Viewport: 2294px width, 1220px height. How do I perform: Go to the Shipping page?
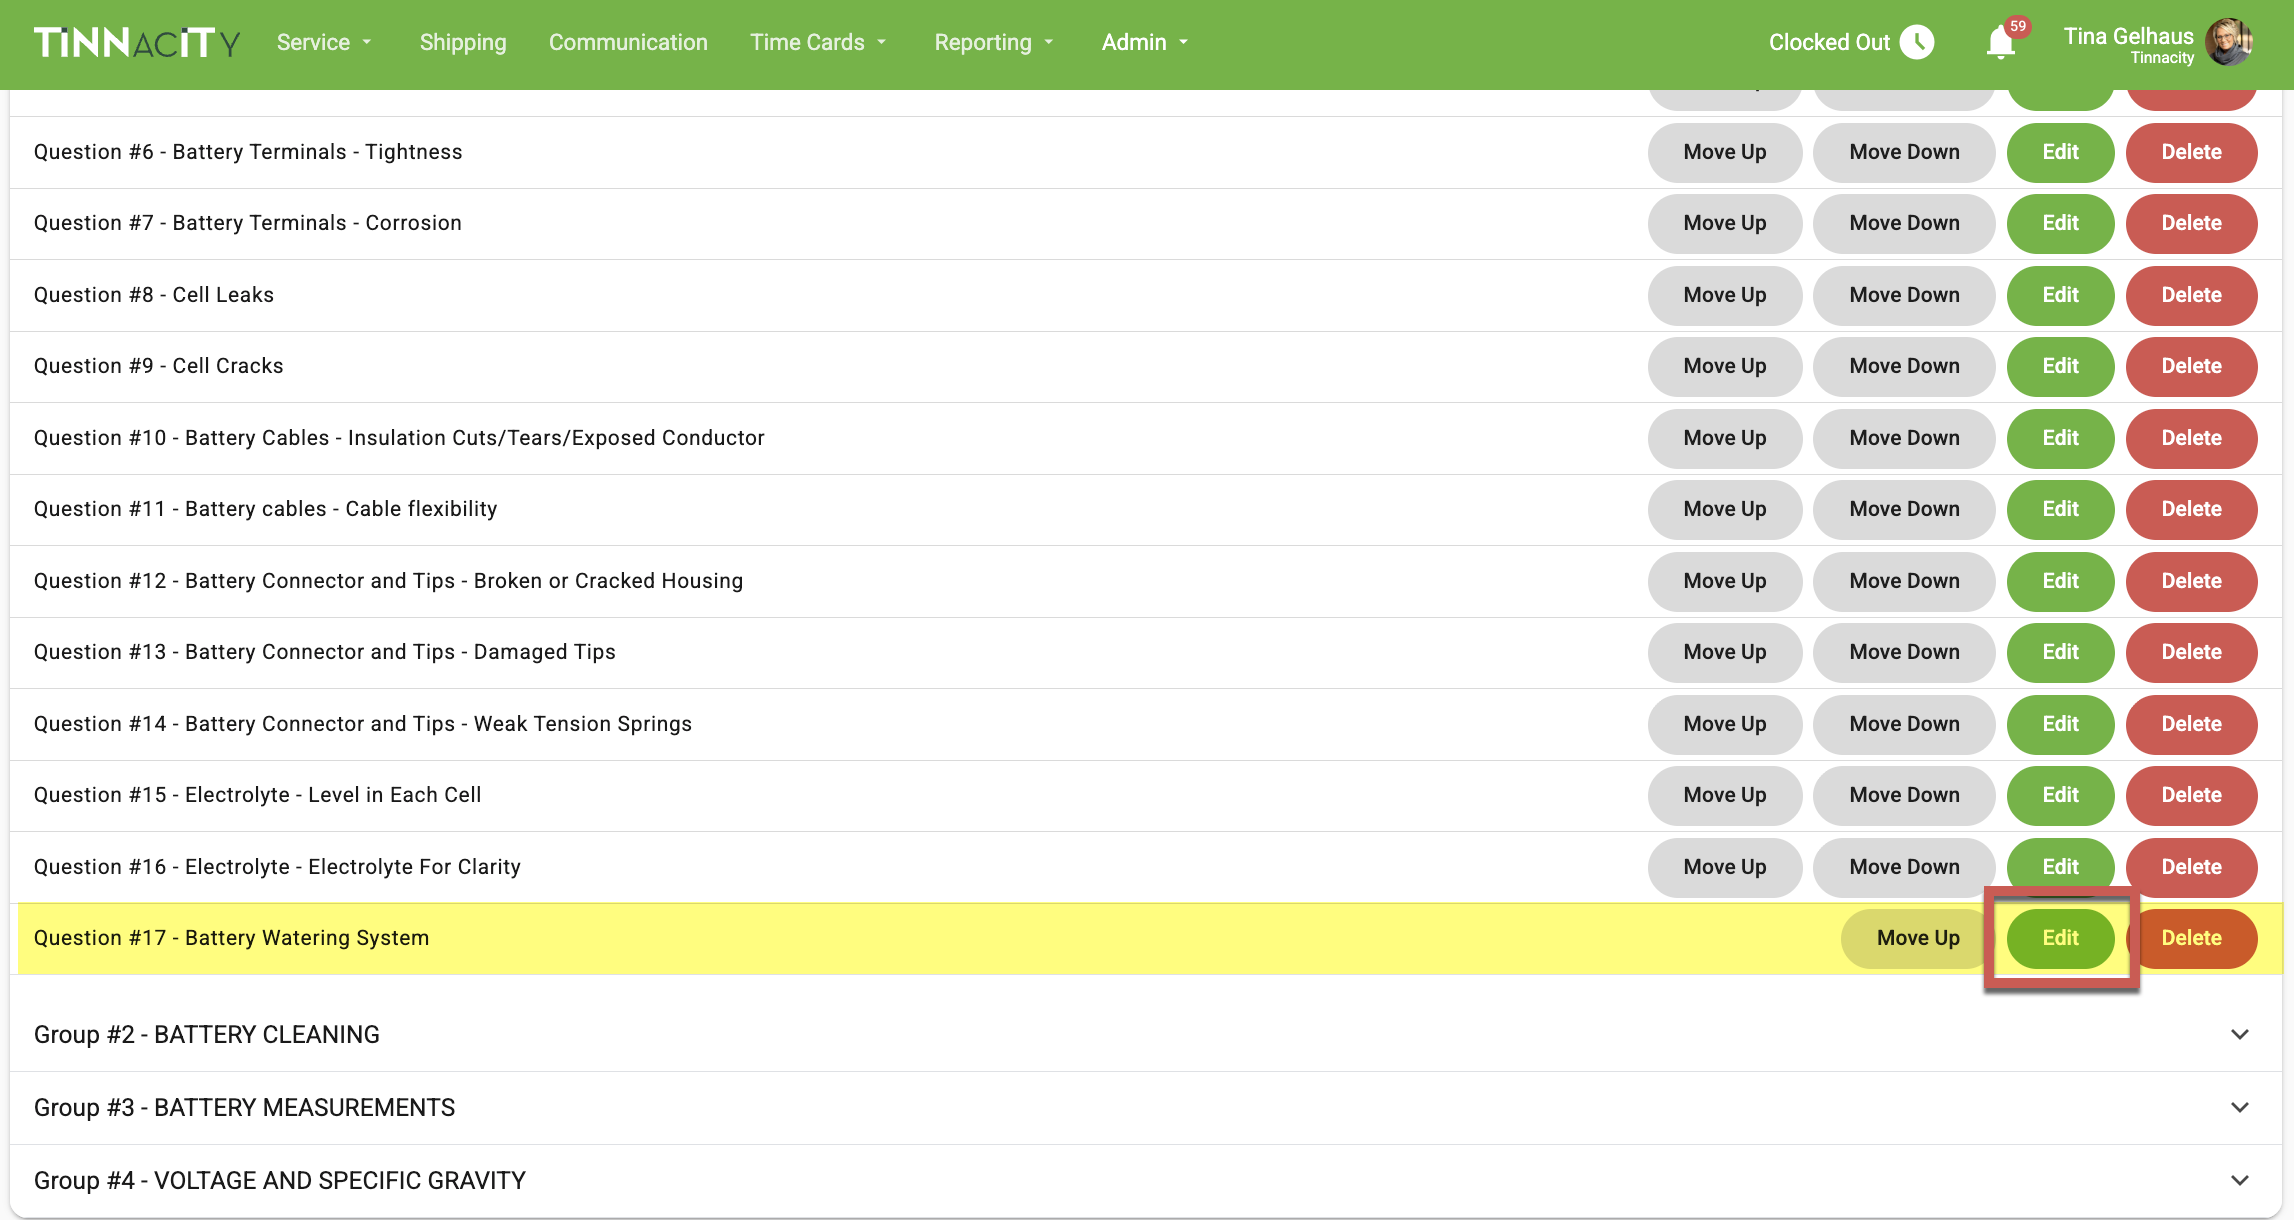click(463, 43)
